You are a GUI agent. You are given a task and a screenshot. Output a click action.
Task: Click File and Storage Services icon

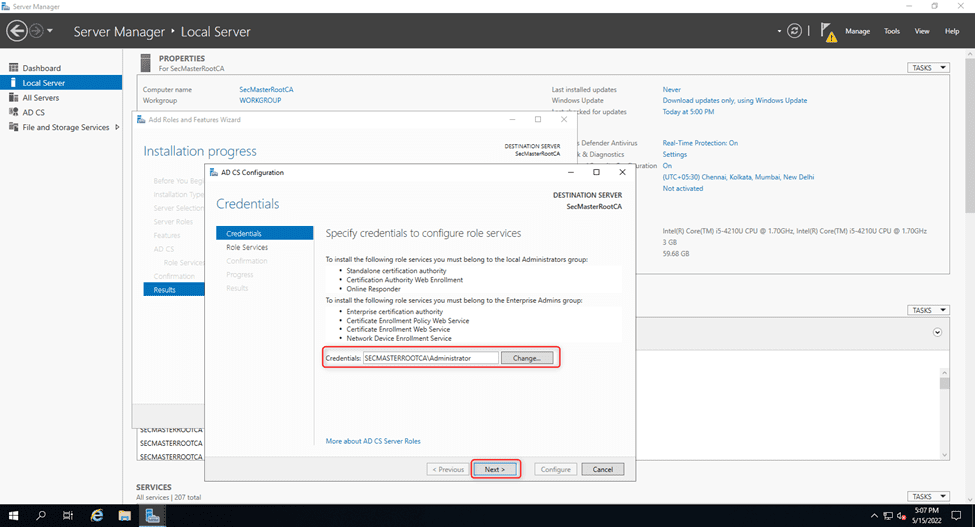[13, 127]
